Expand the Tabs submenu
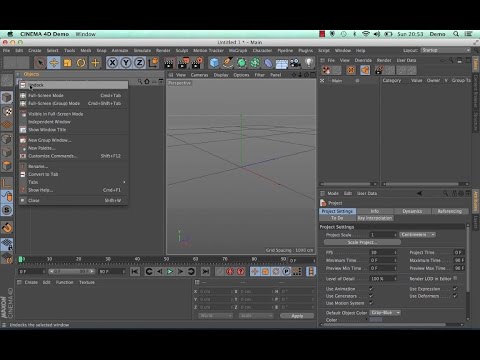480x360 pixels. point(73,182)
